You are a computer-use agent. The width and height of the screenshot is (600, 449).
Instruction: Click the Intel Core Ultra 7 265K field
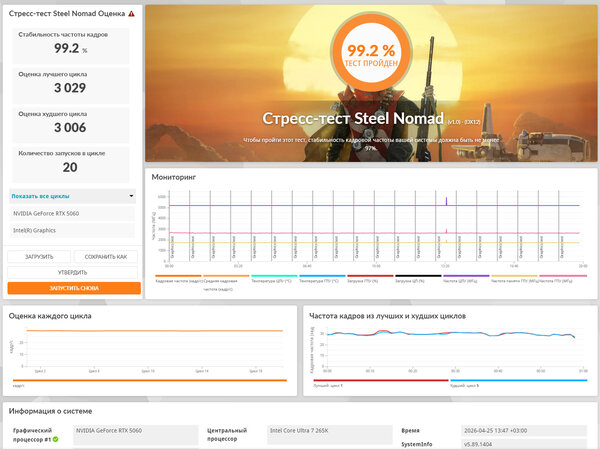tap(330, 434)
